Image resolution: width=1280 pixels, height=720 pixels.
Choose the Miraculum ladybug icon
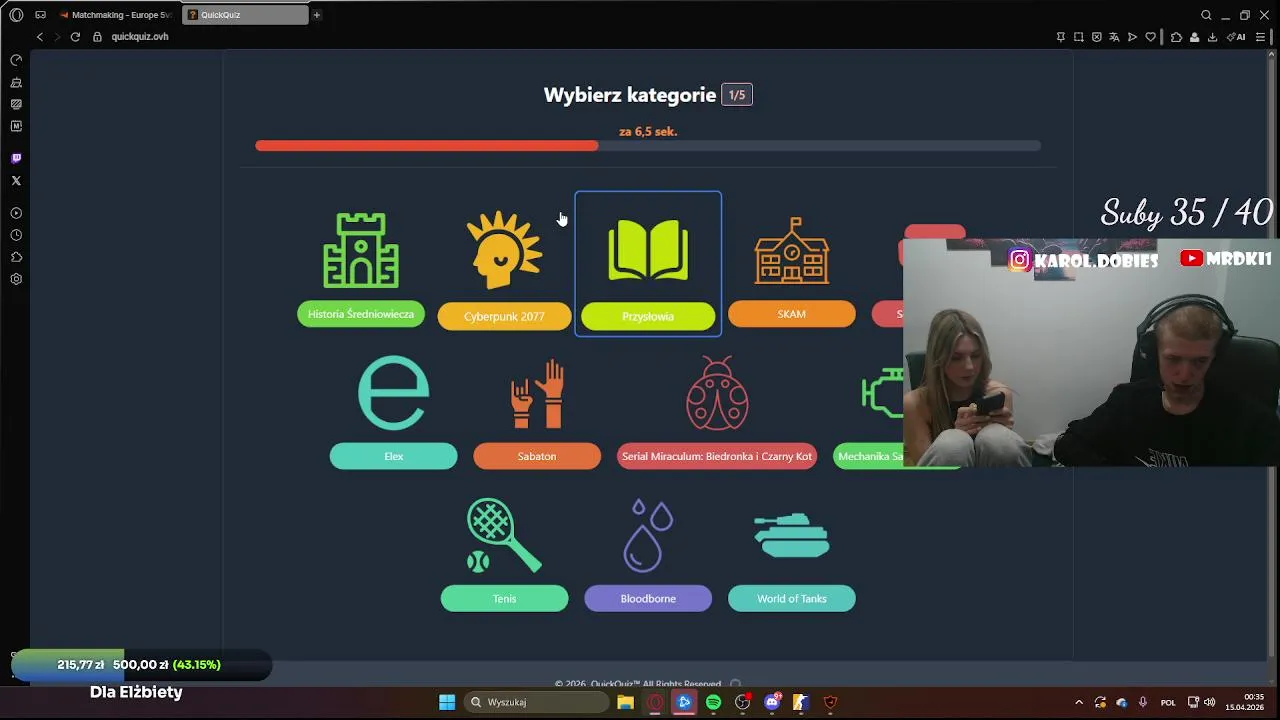coord(717,393)
